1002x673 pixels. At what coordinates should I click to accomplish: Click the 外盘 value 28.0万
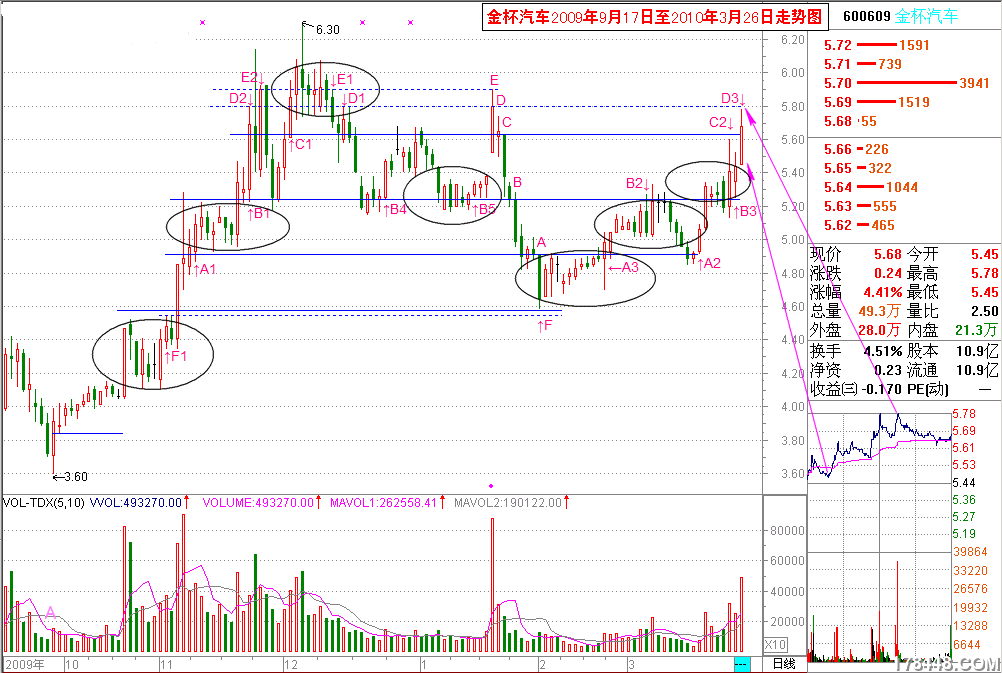click(879, 330)
